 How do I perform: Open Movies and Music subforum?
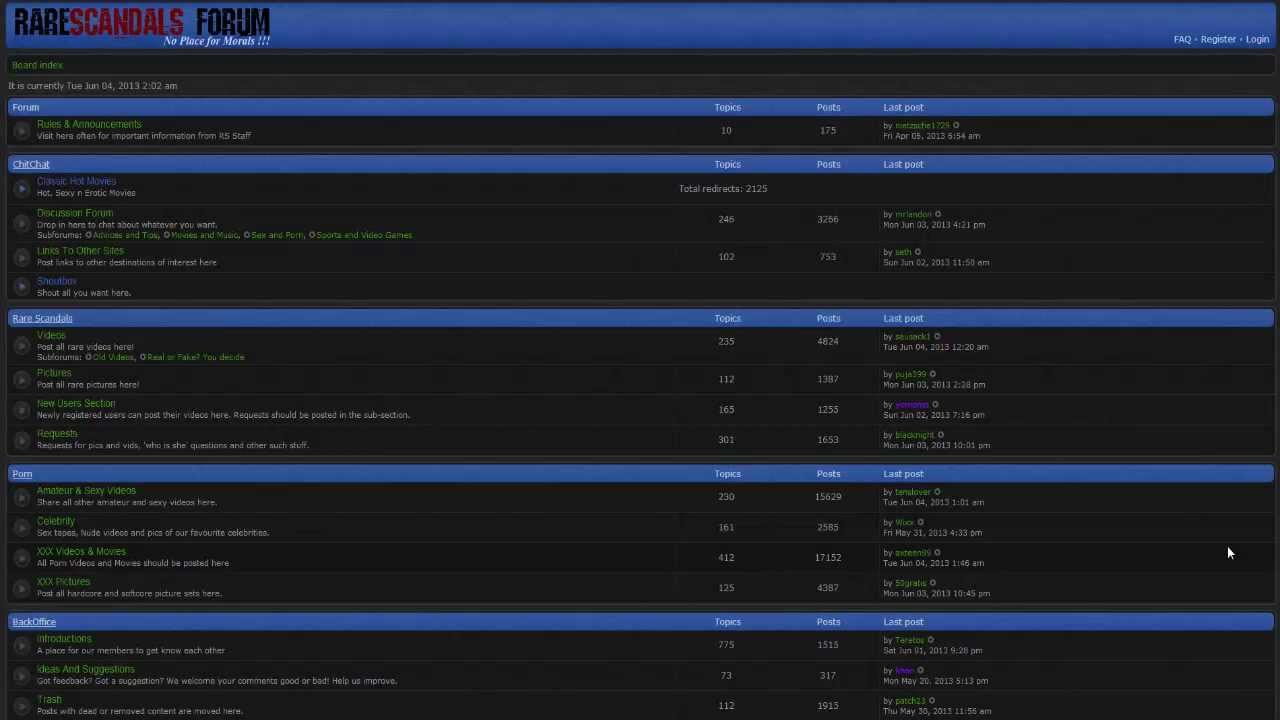point(205,235)
